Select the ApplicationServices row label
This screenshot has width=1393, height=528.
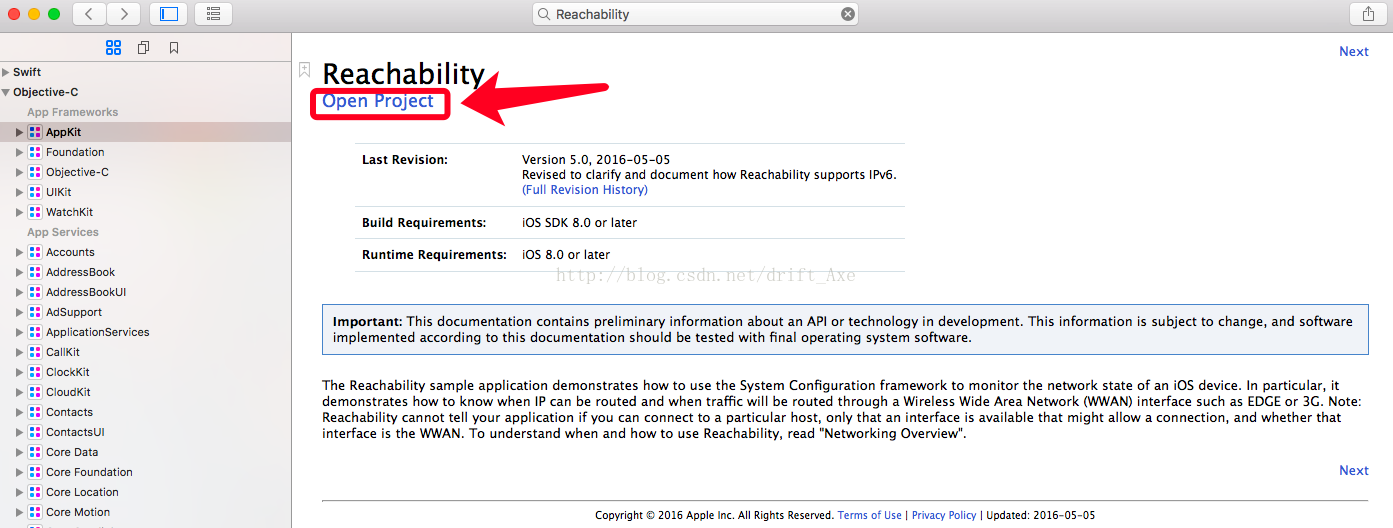point(98,332)
